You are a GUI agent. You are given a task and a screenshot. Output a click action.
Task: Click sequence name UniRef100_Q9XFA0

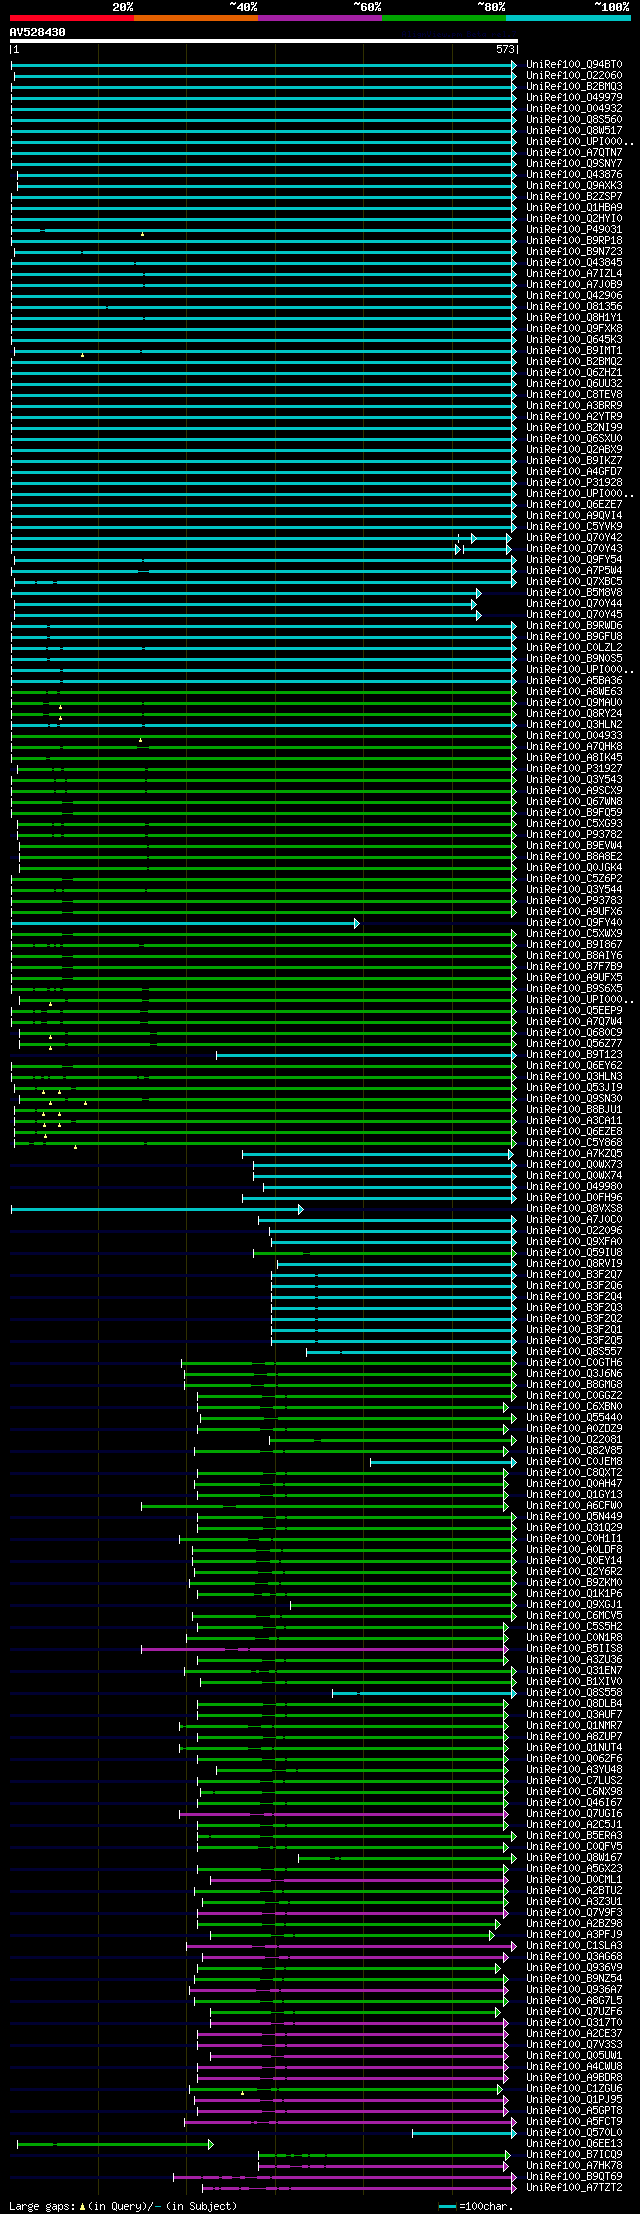click(574, 1241)
